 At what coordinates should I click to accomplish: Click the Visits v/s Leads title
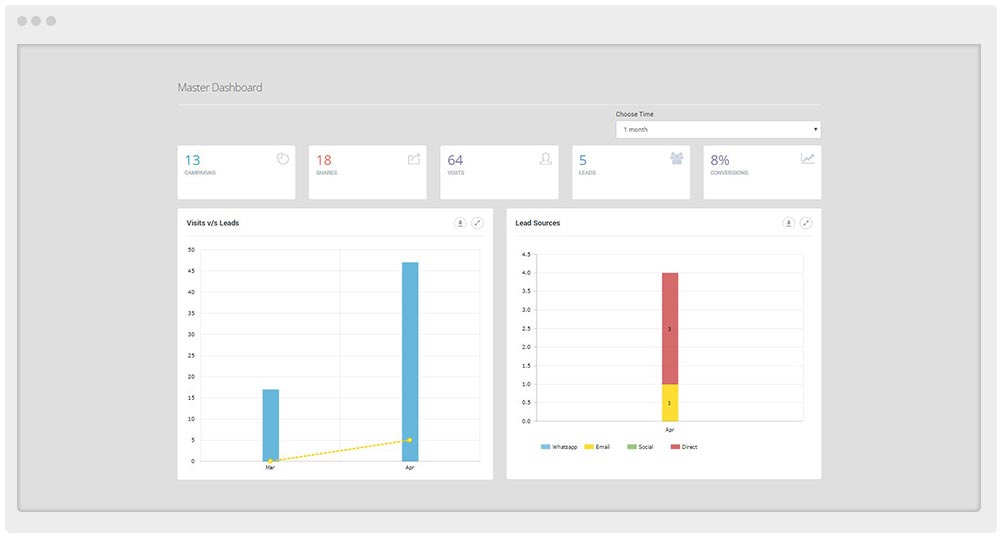pos(212,223)
